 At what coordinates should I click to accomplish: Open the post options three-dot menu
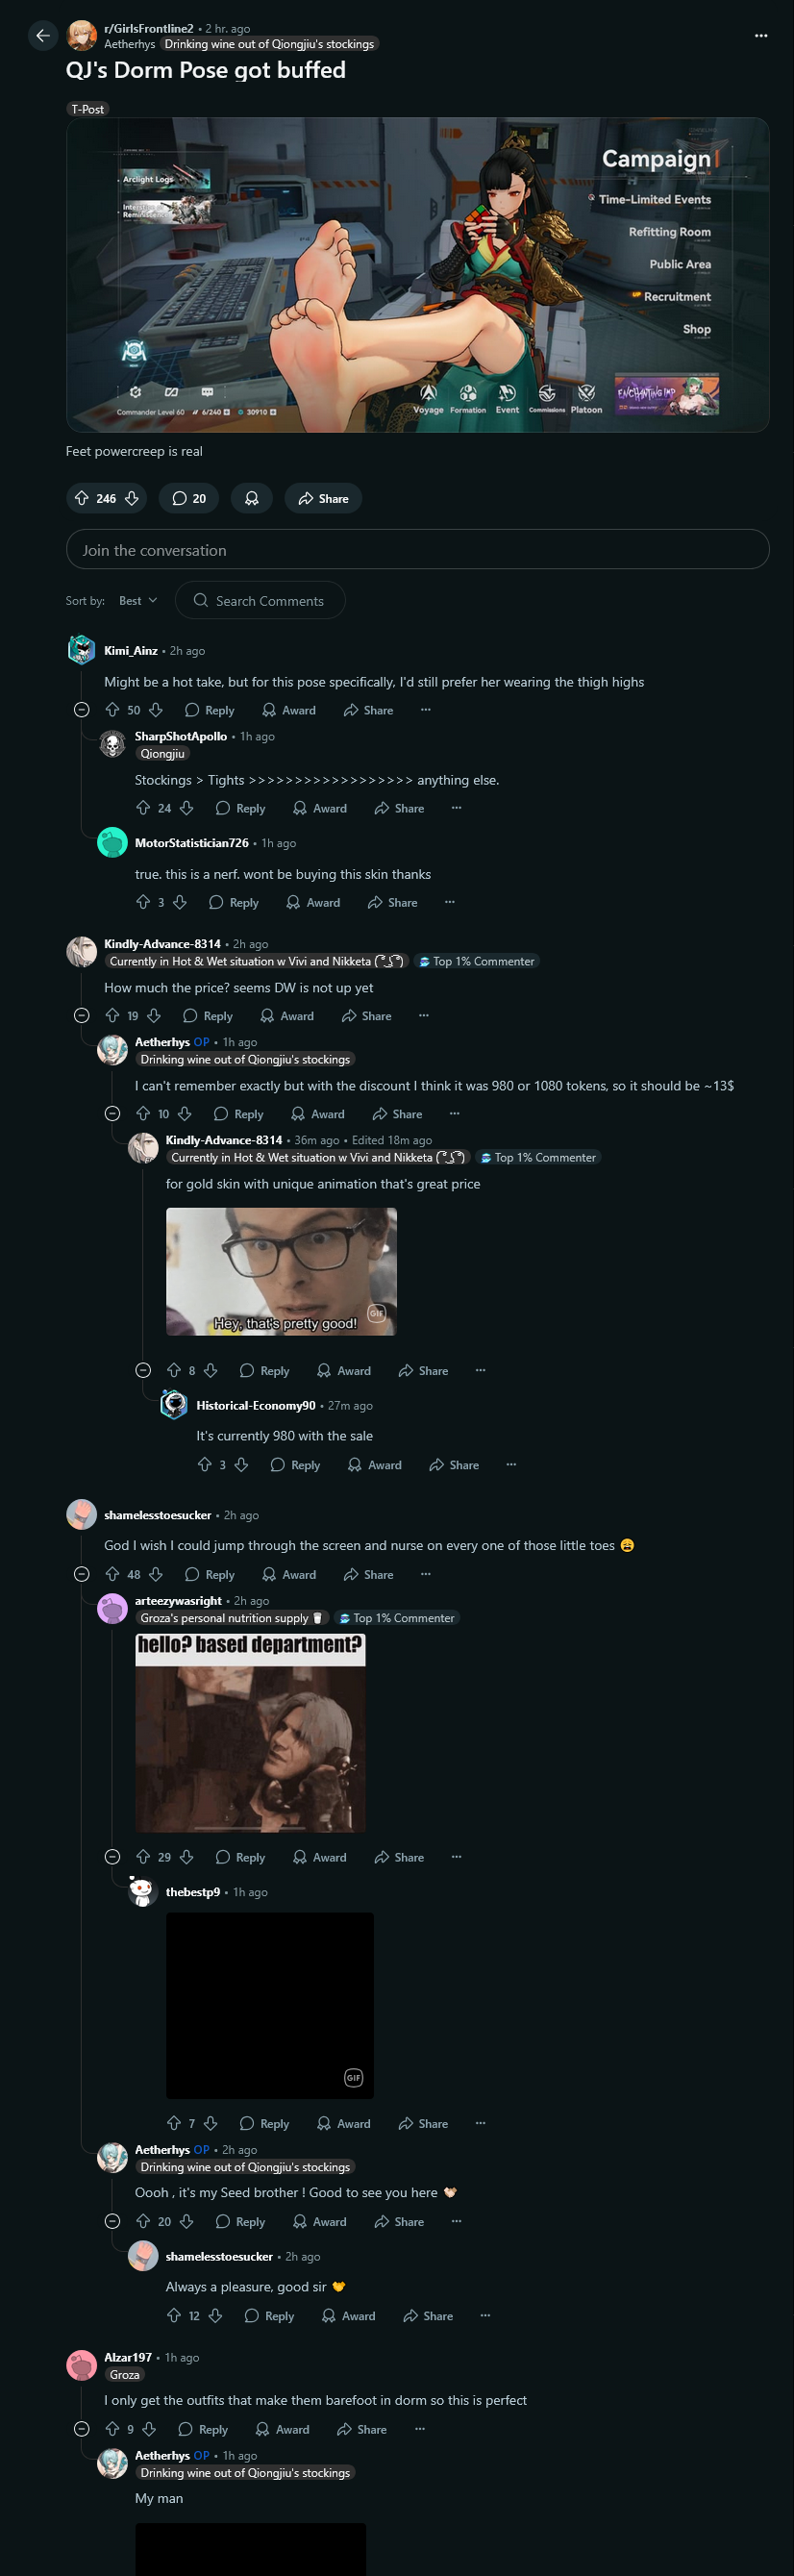click(x=761, y=36)
